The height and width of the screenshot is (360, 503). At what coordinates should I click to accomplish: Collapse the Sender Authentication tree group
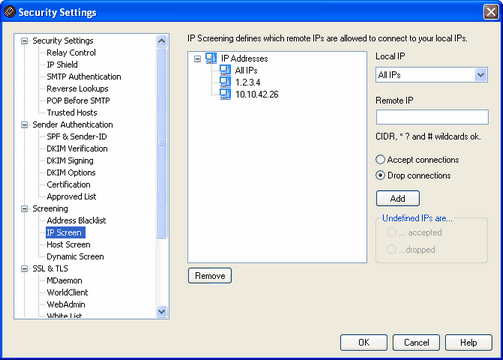tap(24, 125)
